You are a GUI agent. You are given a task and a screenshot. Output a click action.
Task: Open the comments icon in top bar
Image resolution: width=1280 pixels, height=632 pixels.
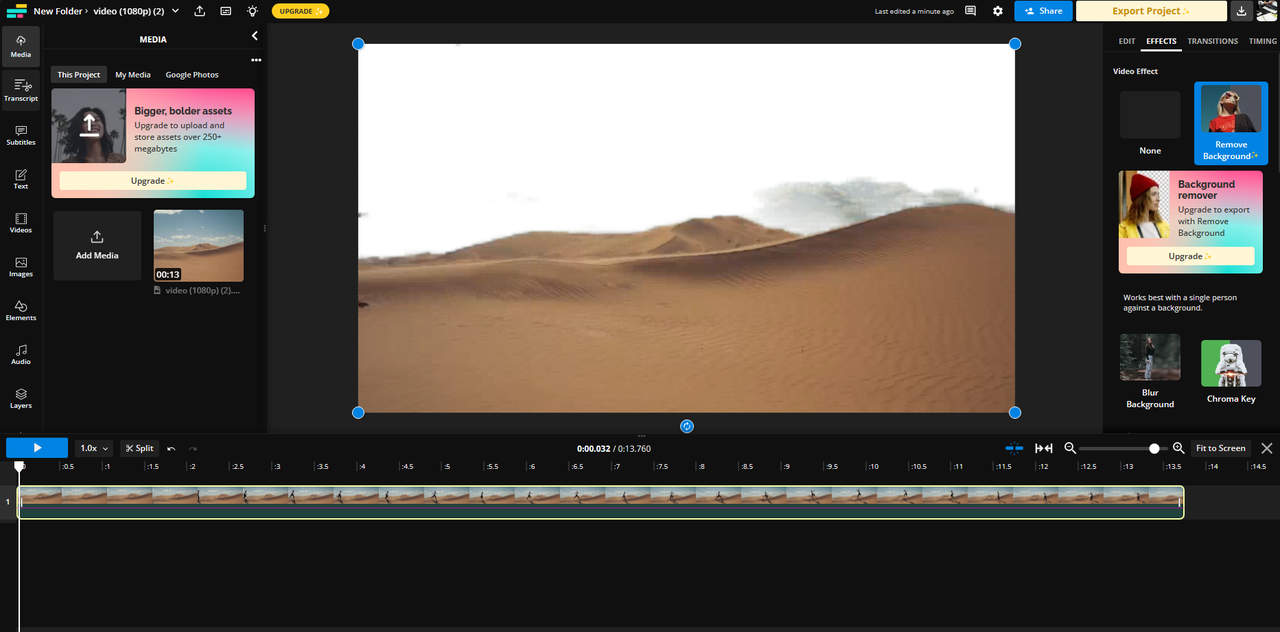(970, 11)
